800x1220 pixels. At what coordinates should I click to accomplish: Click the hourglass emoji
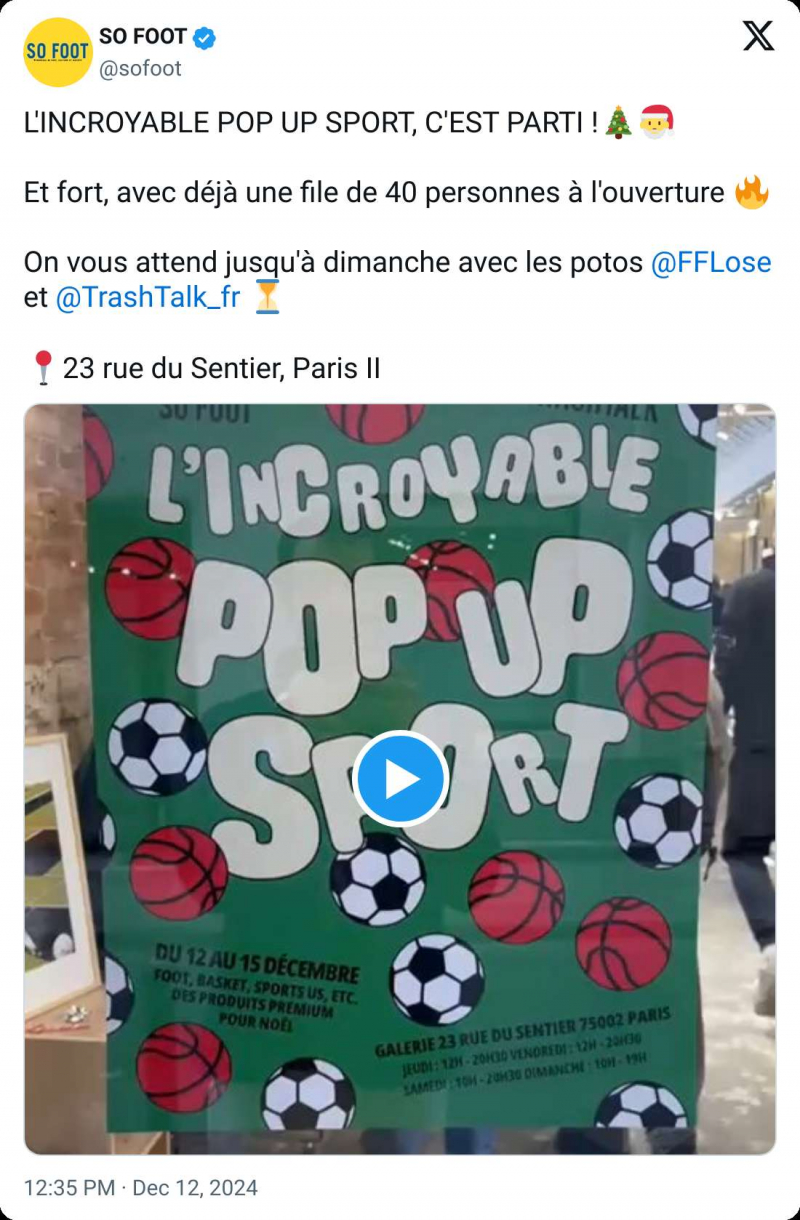click(x=267, y=297)
